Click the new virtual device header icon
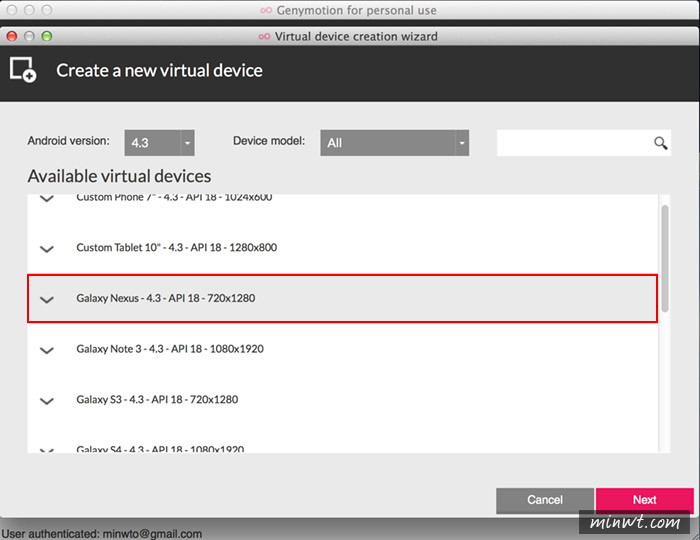 coord(23,70)
